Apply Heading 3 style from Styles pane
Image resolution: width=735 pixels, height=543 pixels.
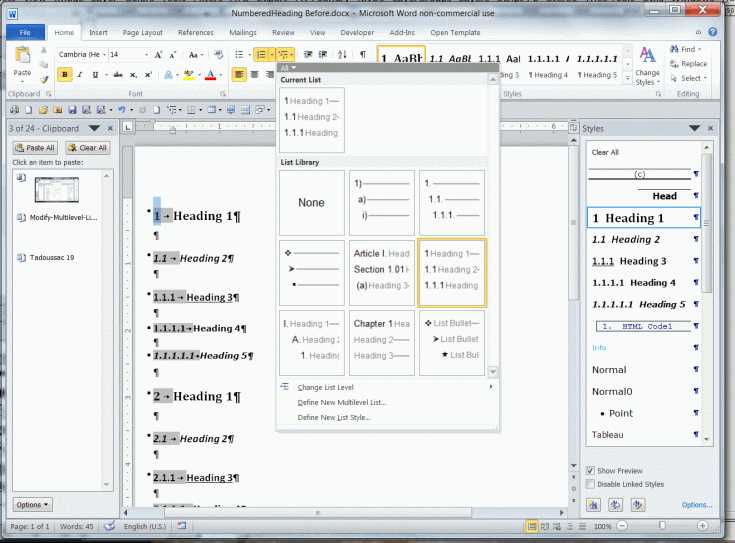click(644, 261)
